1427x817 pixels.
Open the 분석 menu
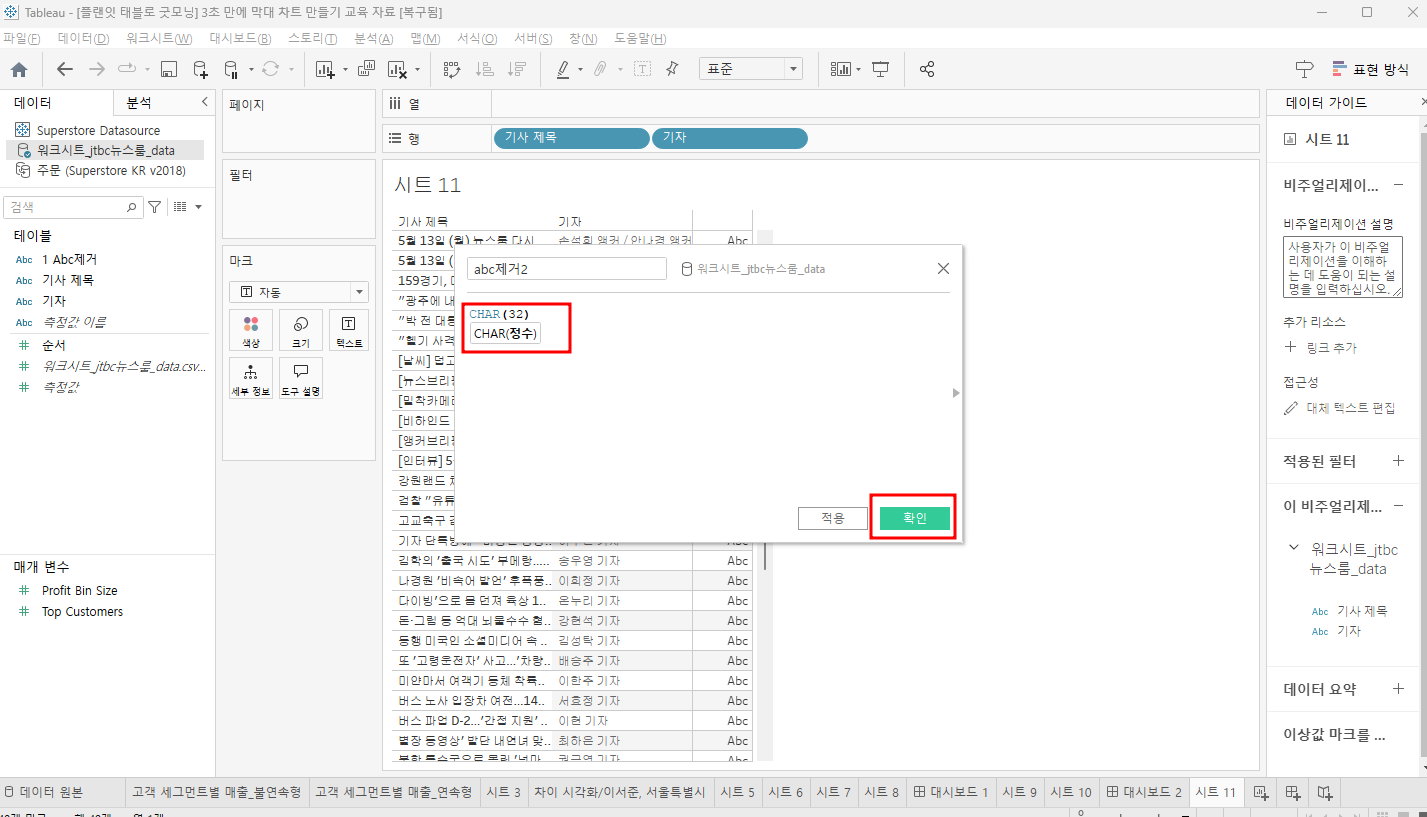tap(373, 38)
